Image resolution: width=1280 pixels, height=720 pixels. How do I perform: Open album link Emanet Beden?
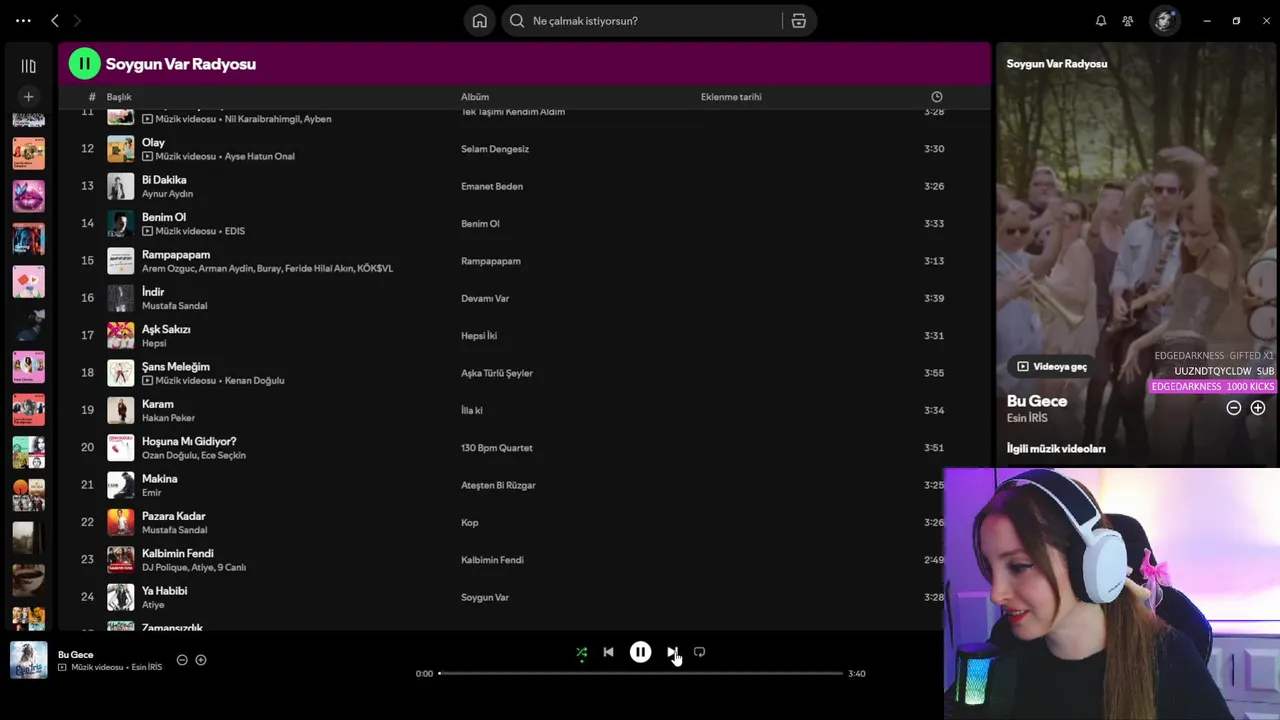[x=492, y=186]
